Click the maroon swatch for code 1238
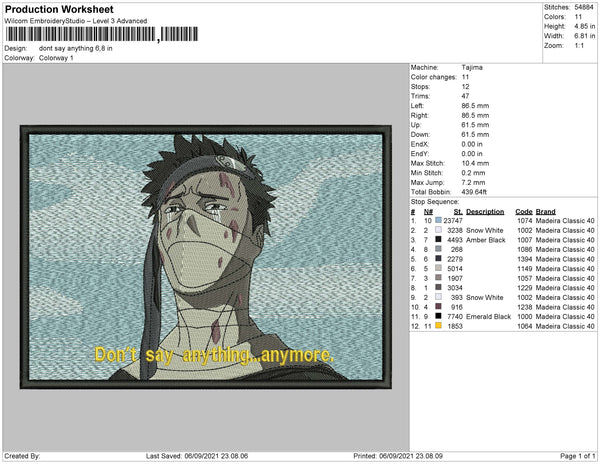Viewport: 600px width, 464px height. [x=439, y=306]
